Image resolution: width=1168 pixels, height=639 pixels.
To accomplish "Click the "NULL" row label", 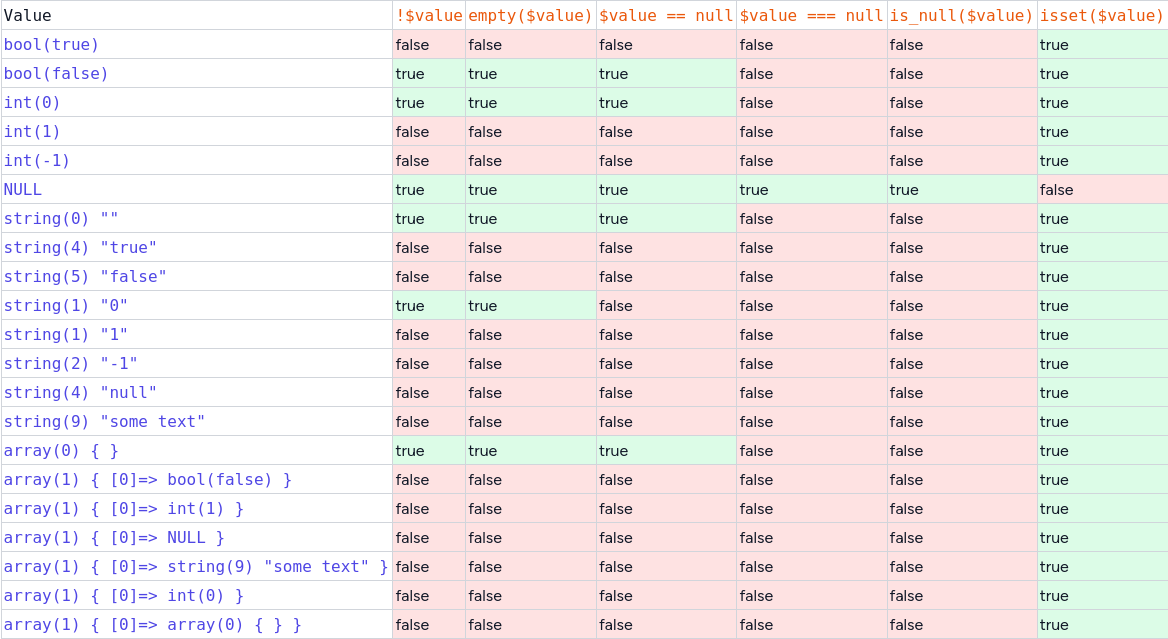I will coord(22,190).
